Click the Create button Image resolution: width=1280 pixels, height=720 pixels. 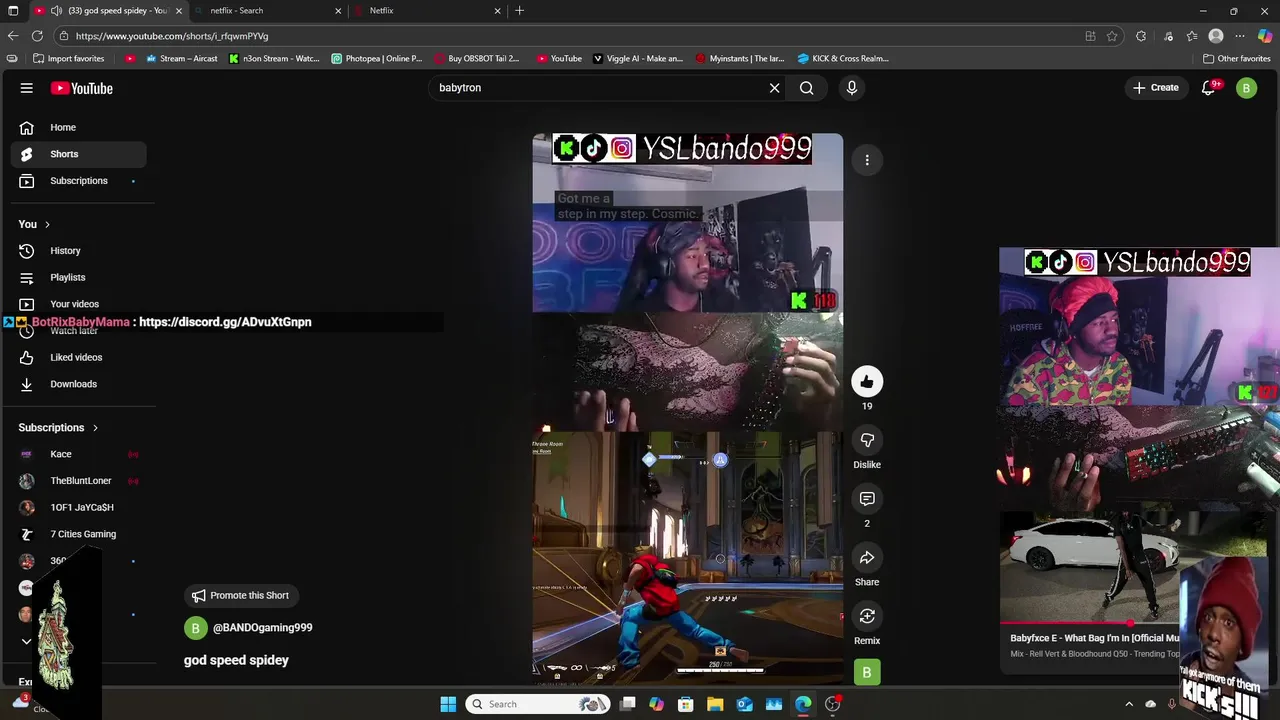[x=1155, y=88]
